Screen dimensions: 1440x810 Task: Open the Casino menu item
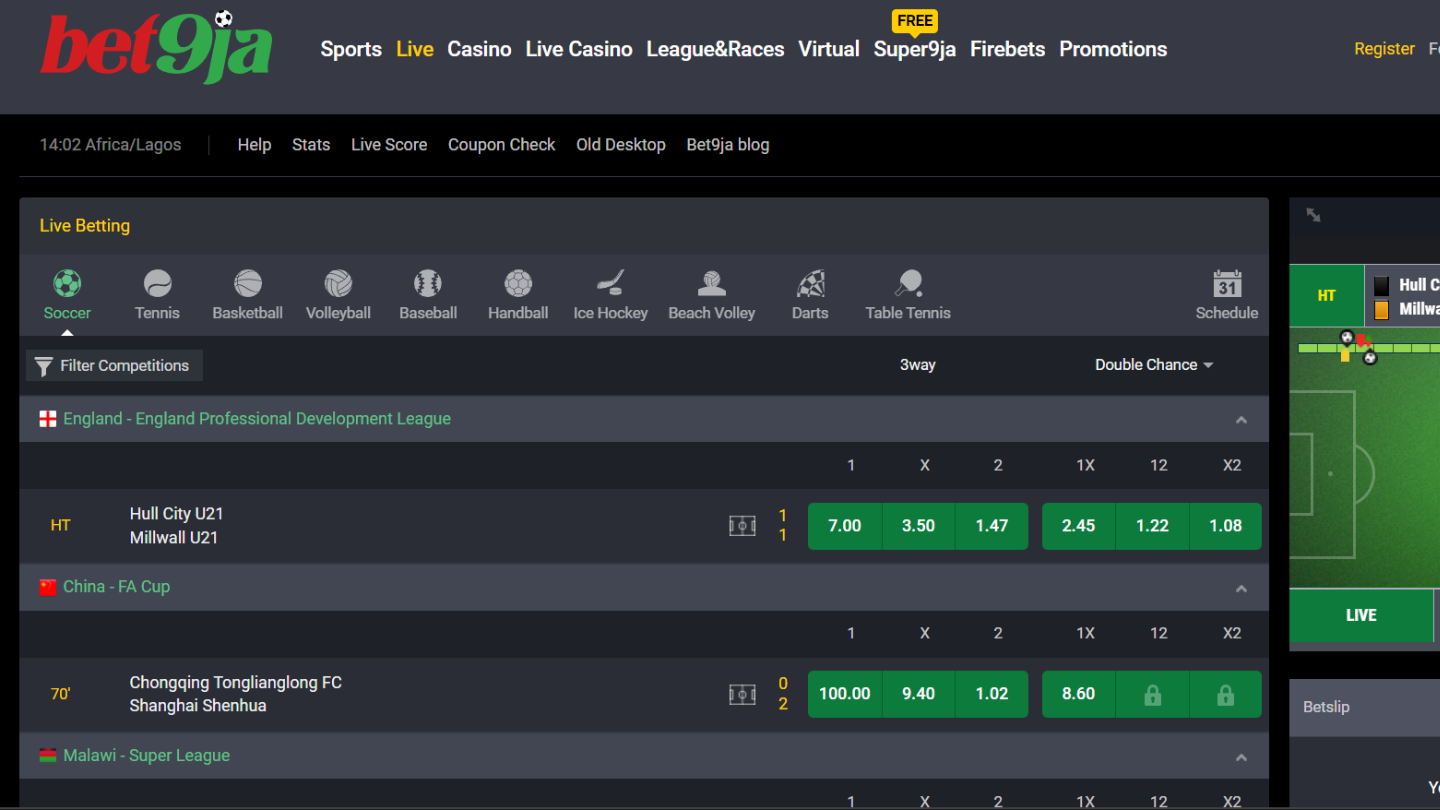[x=479, y=49]
